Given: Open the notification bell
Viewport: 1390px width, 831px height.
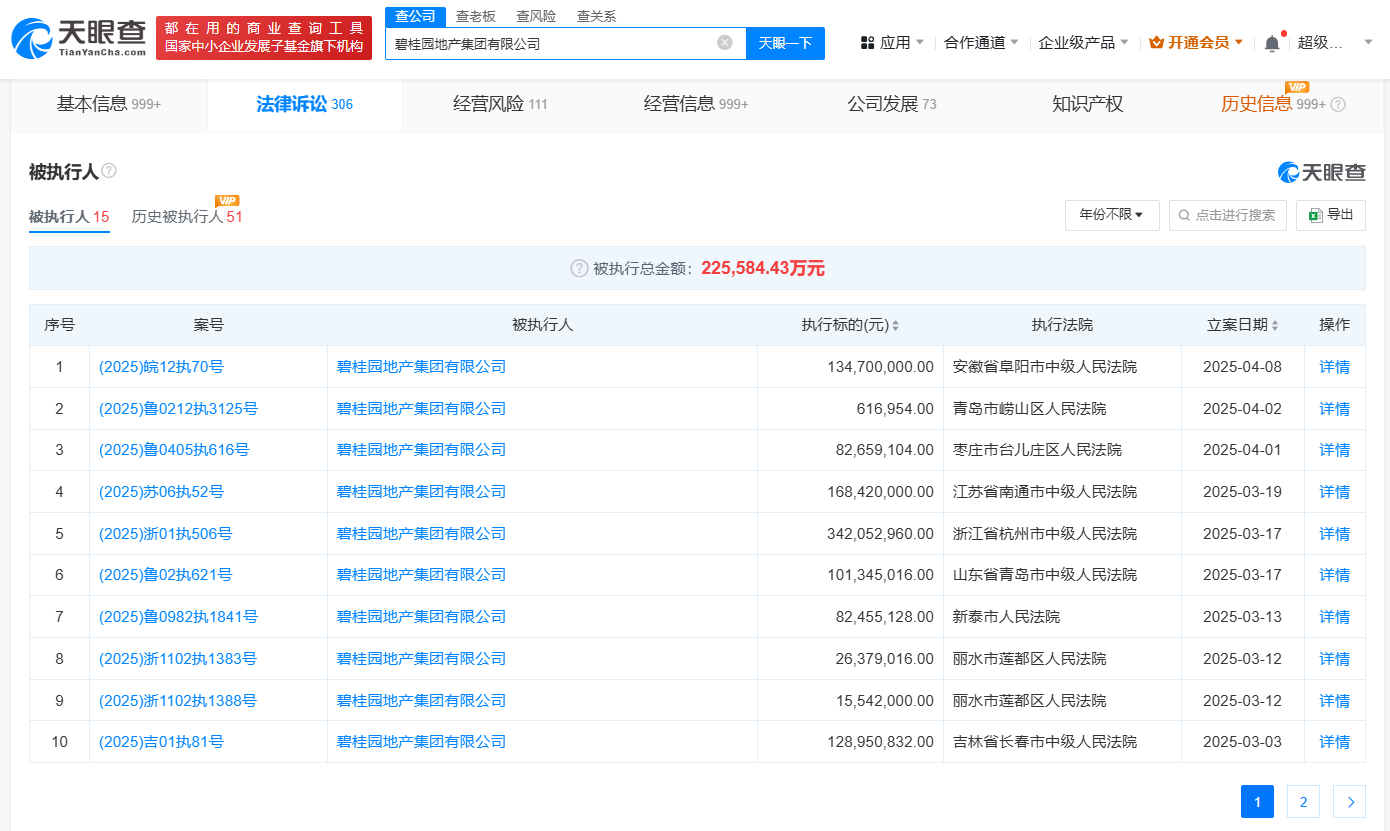Looking at the screenshot, I should tap(1272, 43).
